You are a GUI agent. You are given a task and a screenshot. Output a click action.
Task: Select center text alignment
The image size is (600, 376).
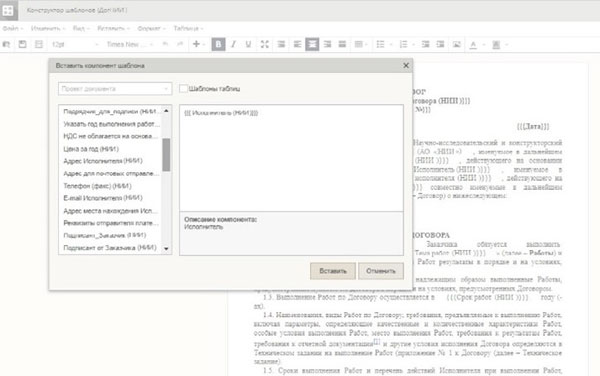click(x=312, y=44)
